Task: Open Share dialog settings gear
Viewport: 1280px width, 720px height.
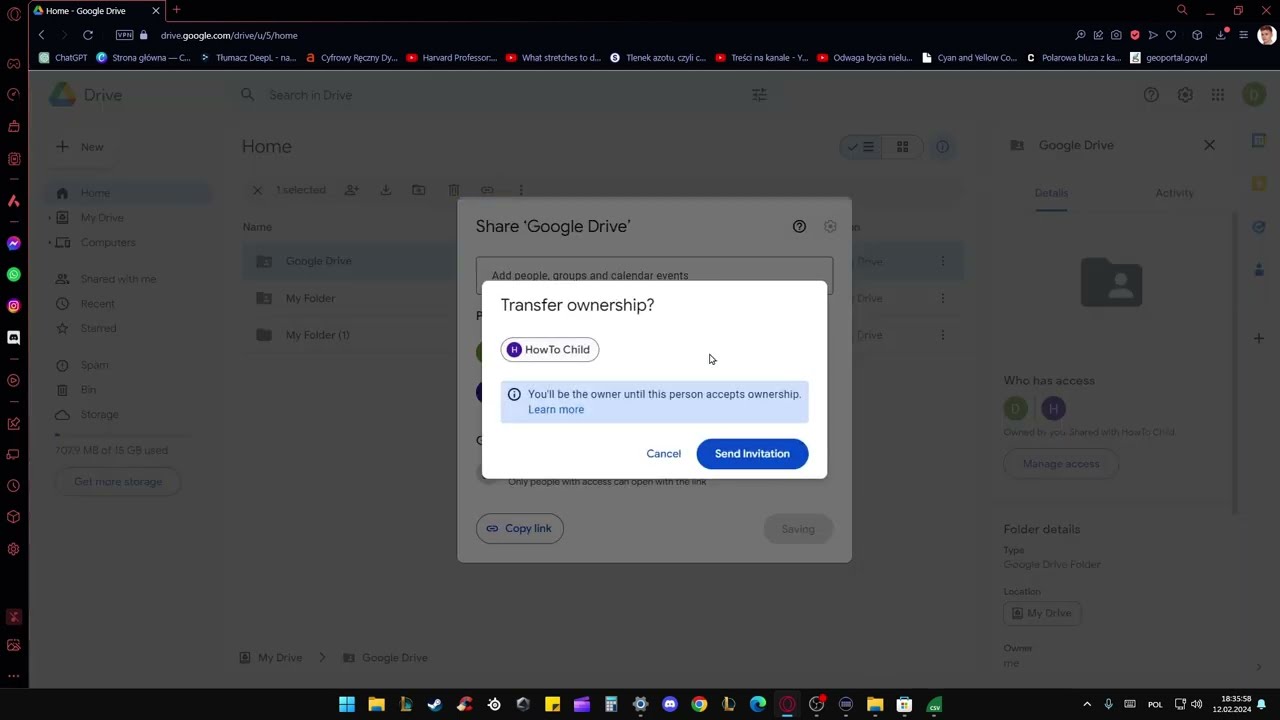Action: [830, 226]
